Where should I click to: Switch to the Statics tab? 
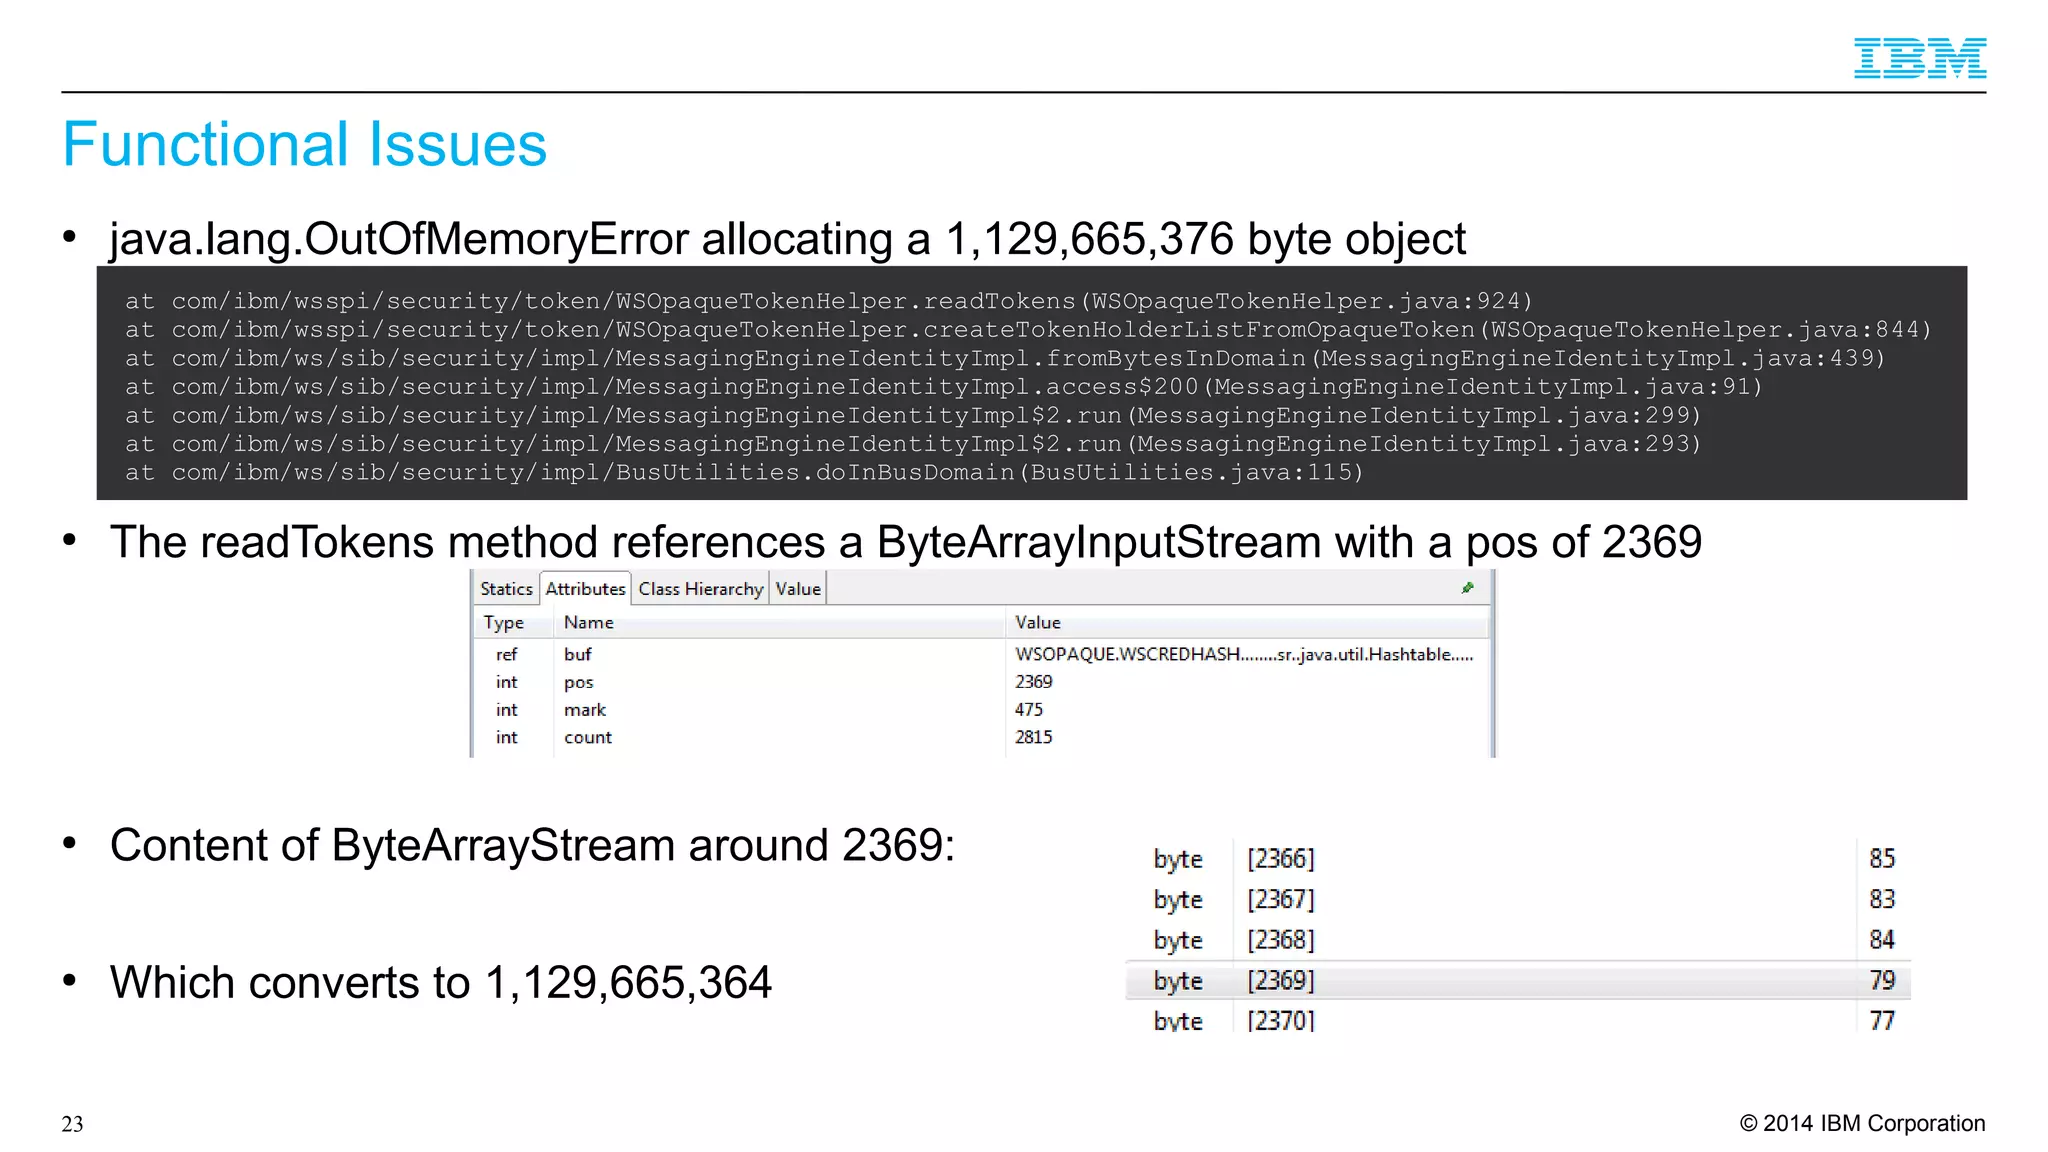tap(506, 589)
